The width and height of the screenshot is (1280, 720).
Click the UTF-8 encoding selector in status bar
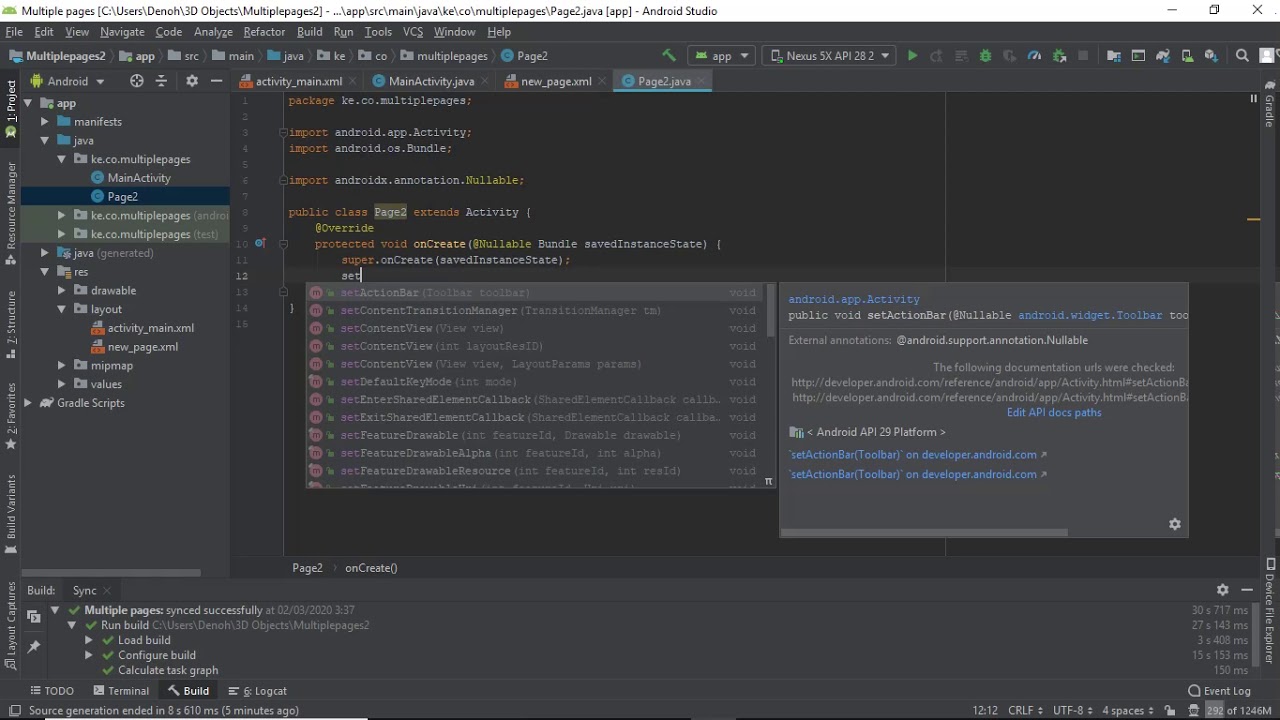(1072, 711)
